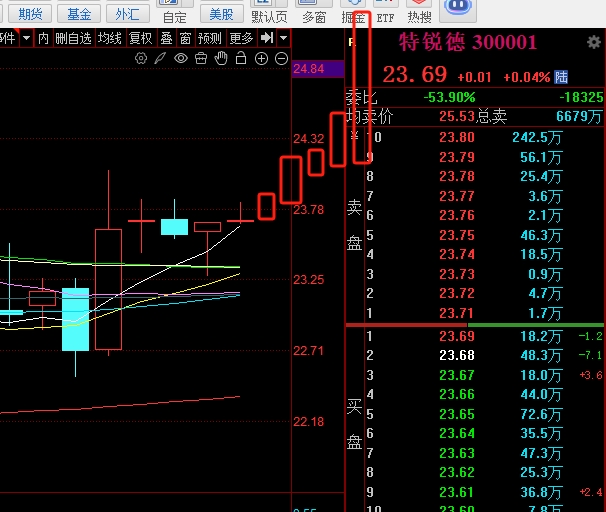Select sell order price 23.75
The image size is (606, 512).
coord(457,235)
